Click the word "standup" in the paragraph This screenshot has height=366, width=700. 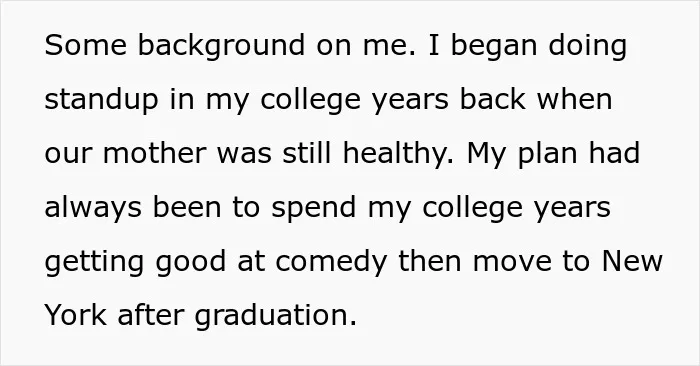101,101
